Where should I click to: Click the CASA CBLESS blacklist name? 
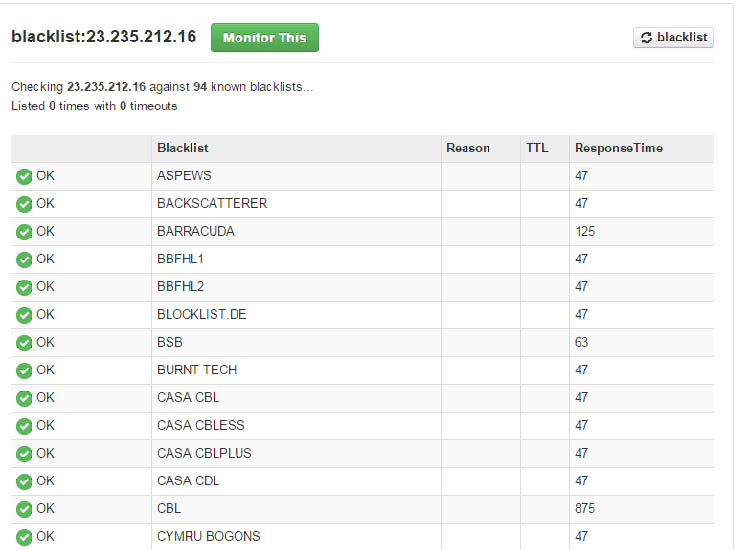[x=201, y=425]
